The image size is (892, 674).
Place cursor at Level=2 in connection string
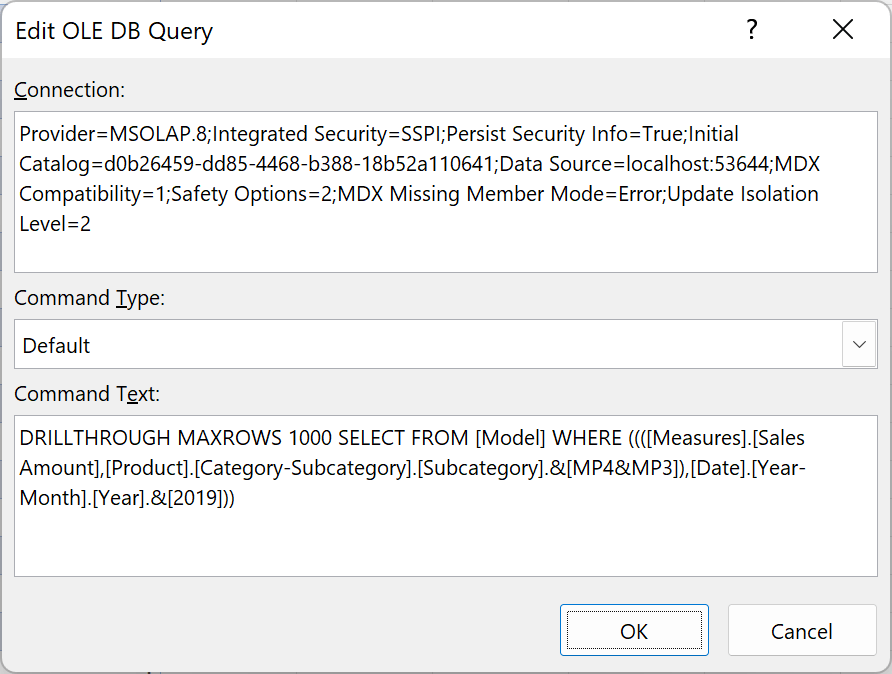[55, 224]
